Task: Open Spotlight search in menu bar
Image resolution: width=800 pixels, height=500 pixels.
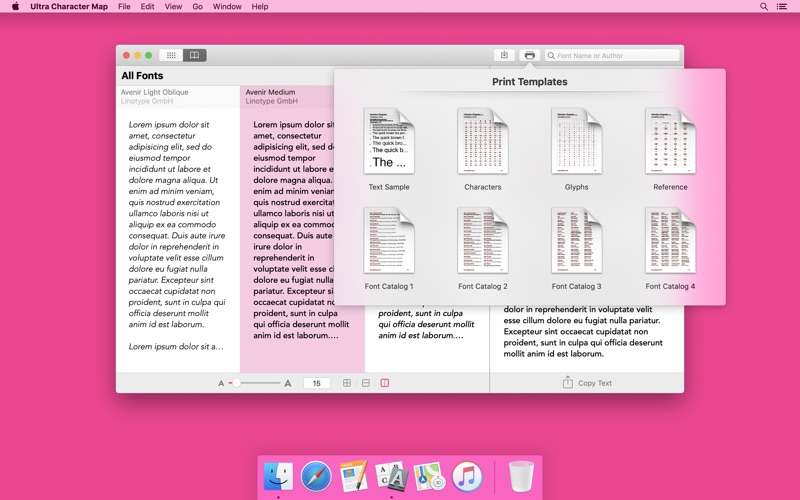Action: [x=764, y=7]
